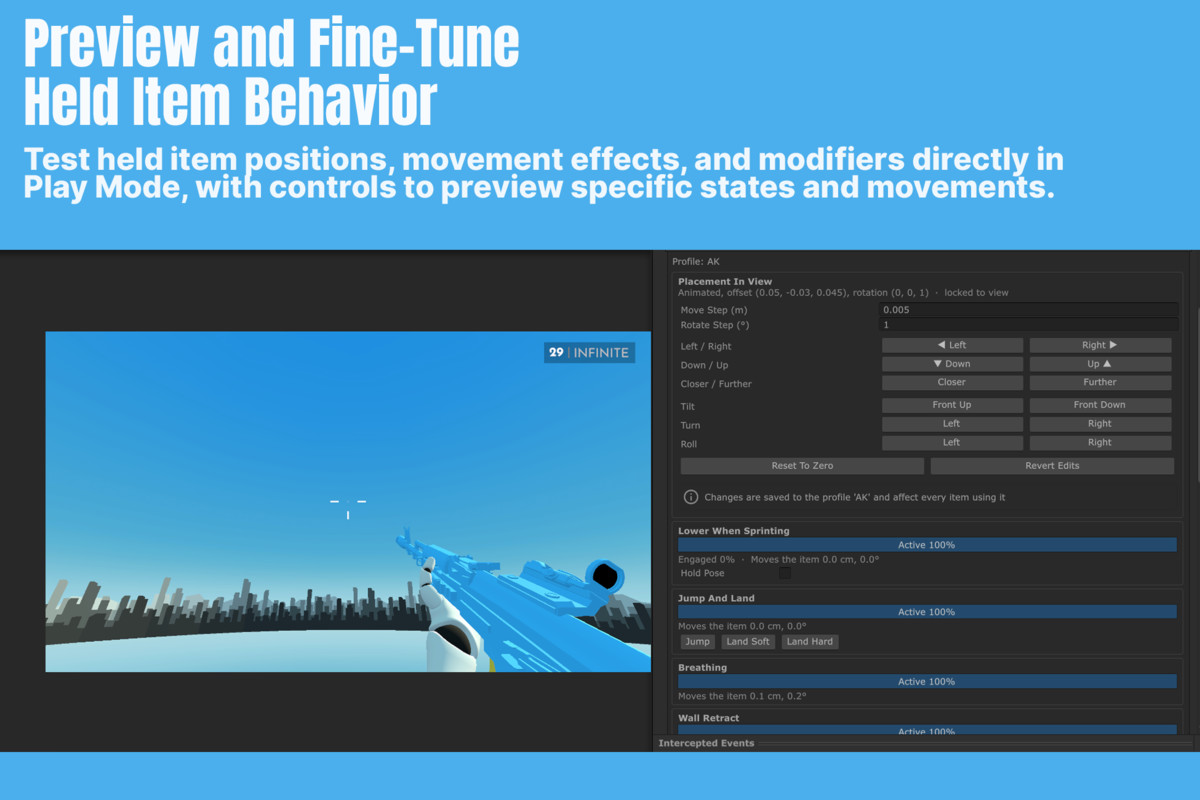Click the 'Engaged 0%' status text
The width and height of the screenshot is (1200, 800).
point(706,560)
